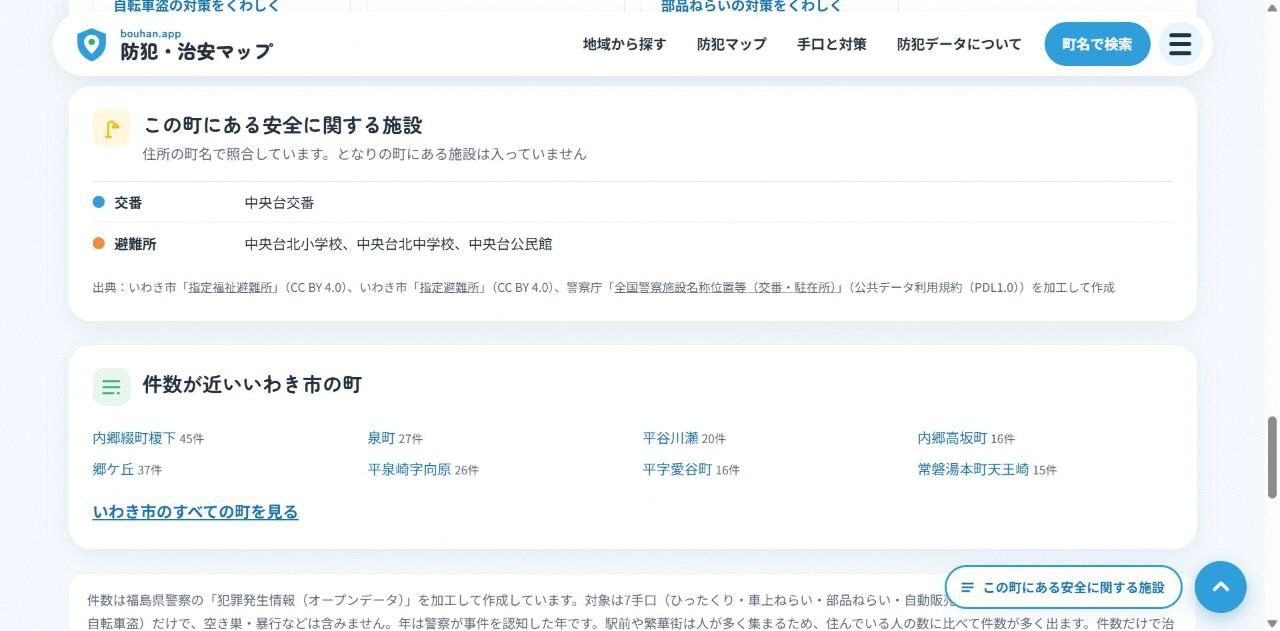Click the 避難所 row label

click(135, 244)
